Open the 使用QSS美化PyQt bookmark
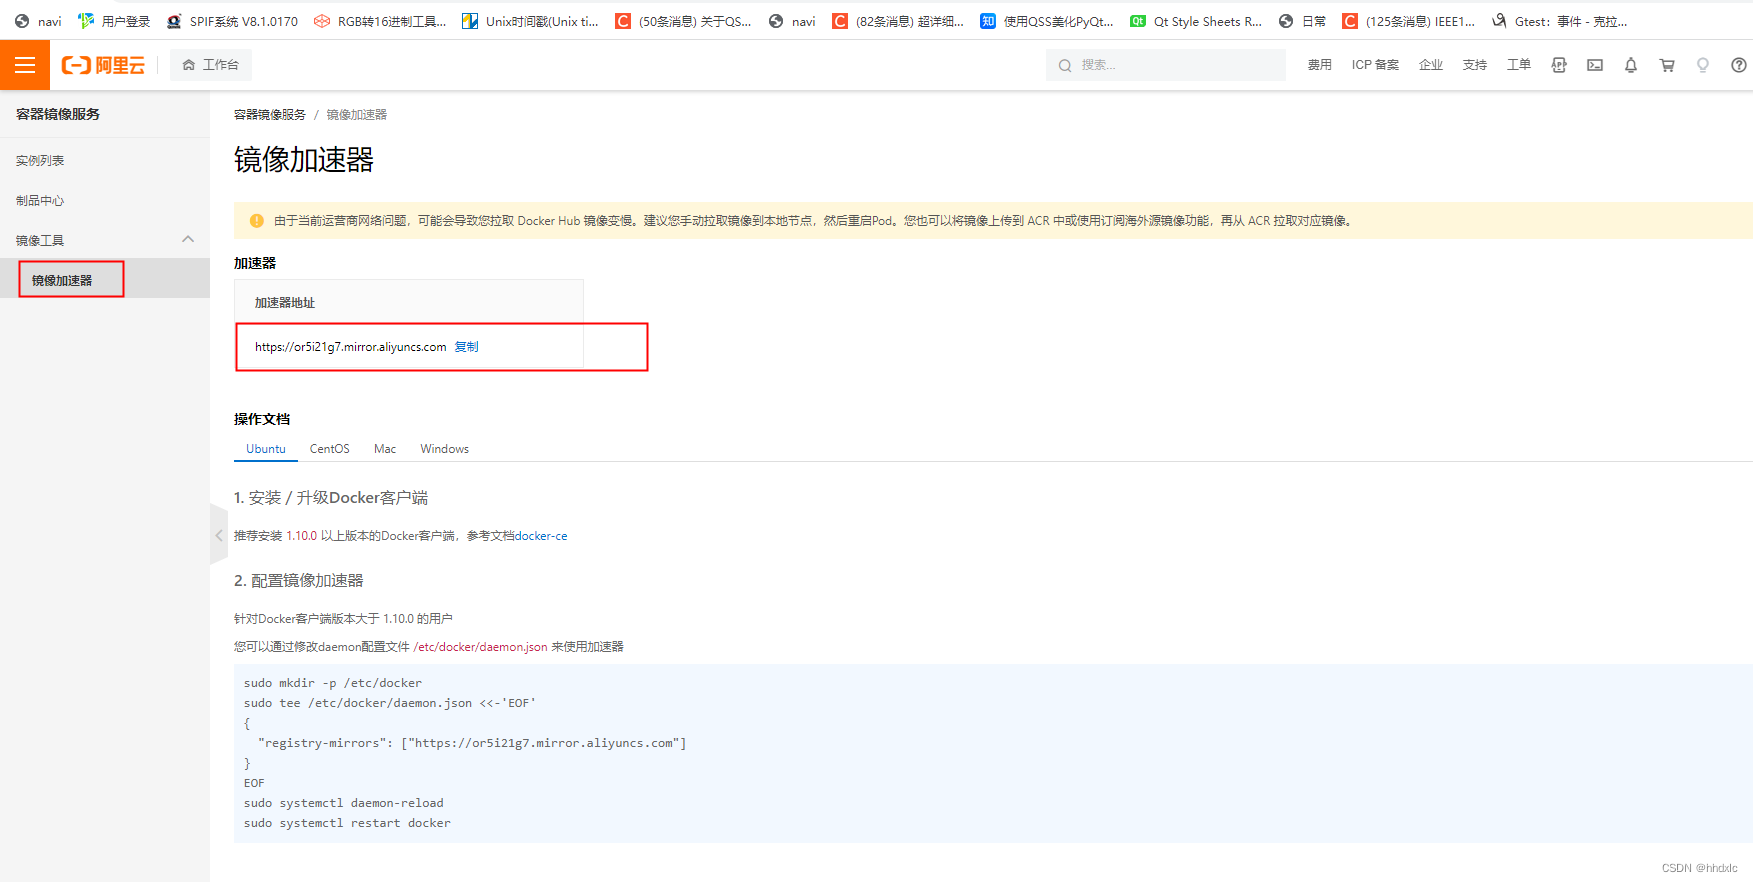Viewport: 1753px width, 882px height. point(1047,21)
